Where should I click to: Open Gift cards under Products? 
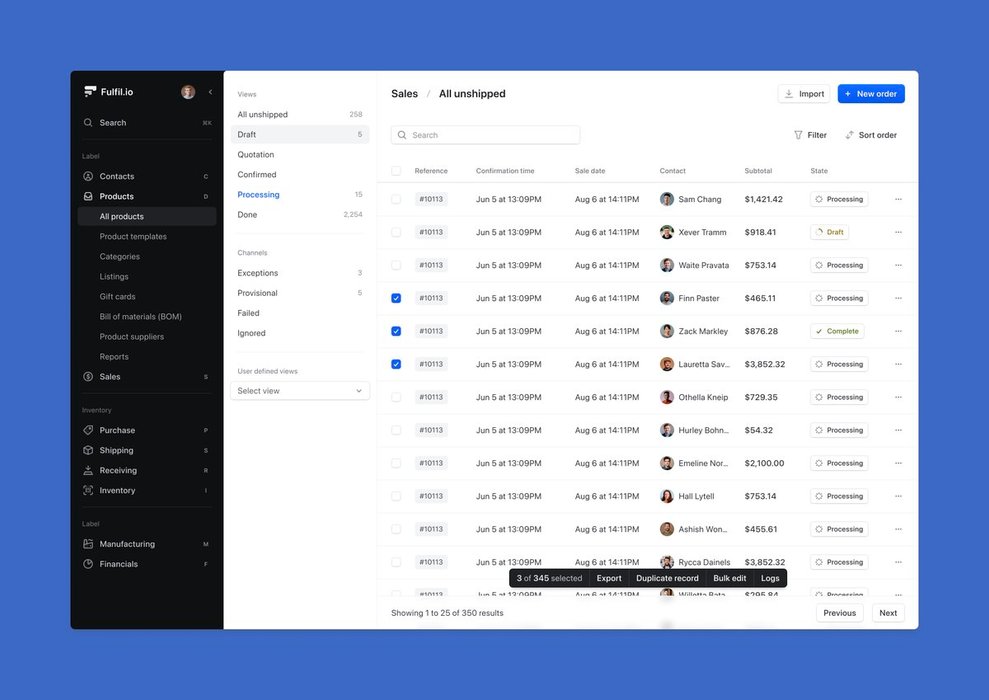point(117,297)
